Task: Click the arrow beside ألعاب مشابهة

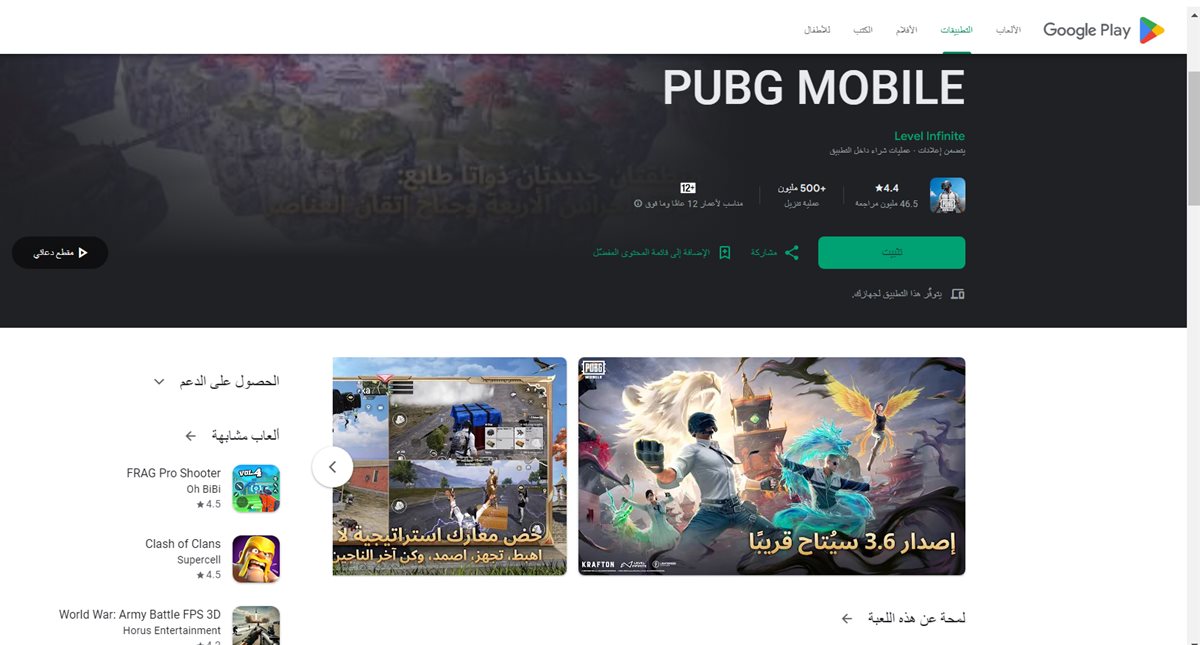Action: pos(191,436)
